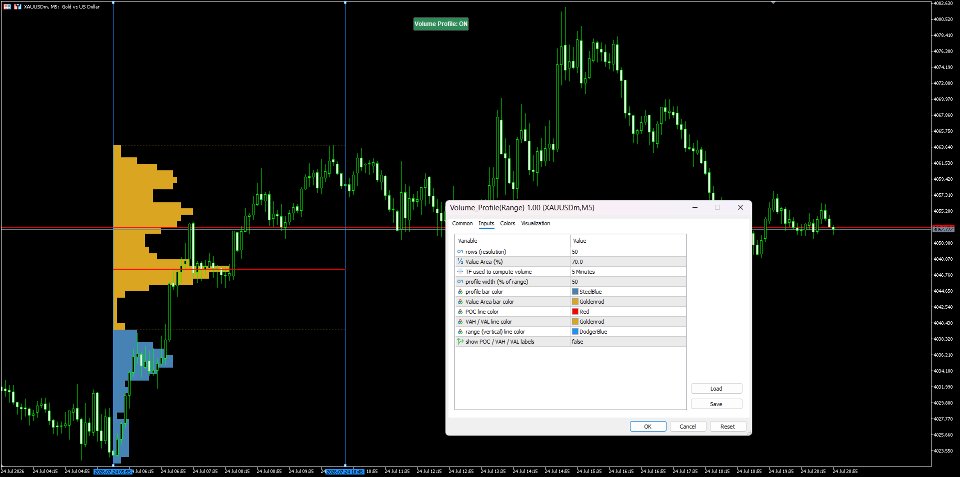The image size is (960, 477).
Task: Select the 'show POC / VAH / VAL labels' label
Action: point(500,342)
